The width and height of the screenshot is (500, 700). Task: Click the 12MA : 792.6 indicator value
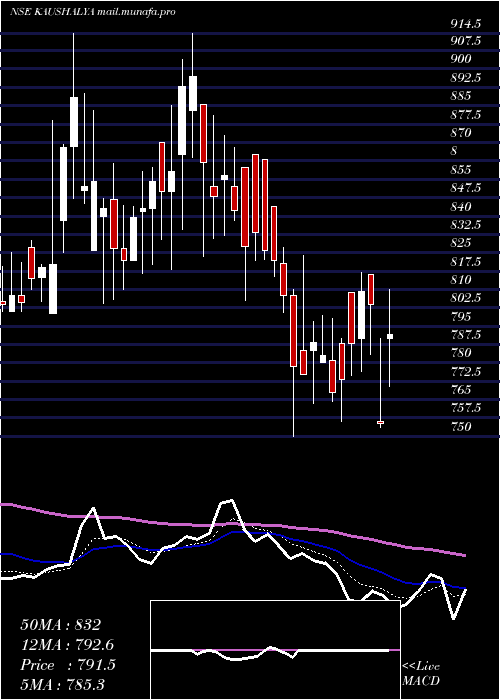point(67,645)
